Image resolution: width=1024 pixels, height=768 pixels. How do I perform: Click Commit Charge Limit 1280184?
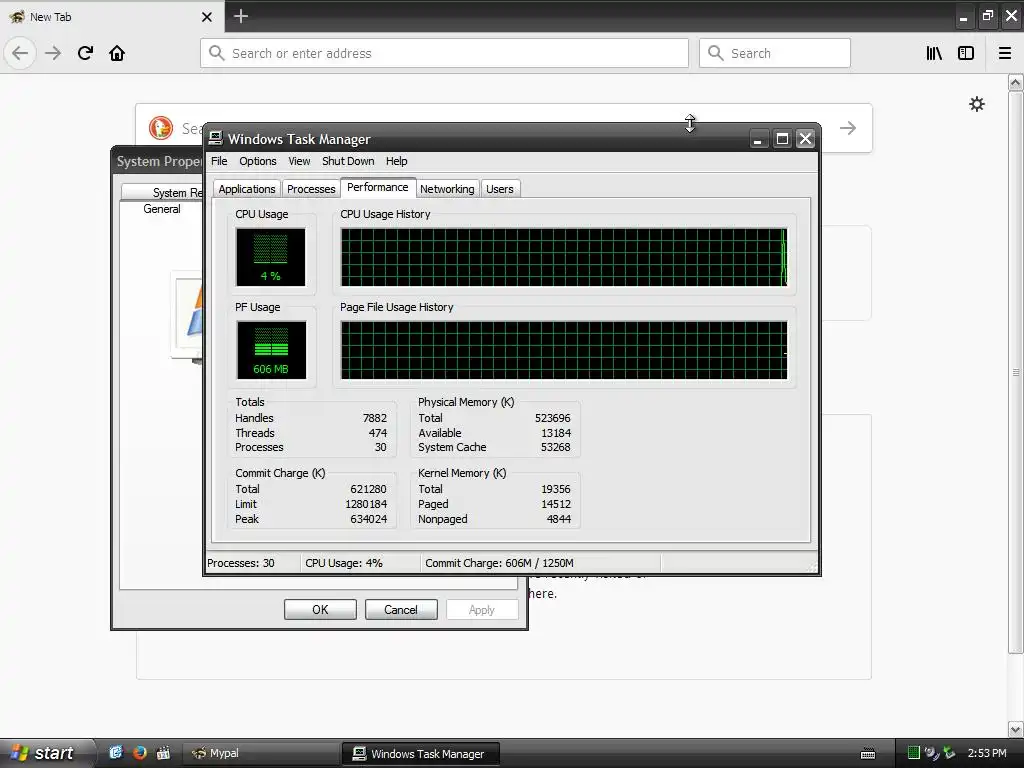366,504
